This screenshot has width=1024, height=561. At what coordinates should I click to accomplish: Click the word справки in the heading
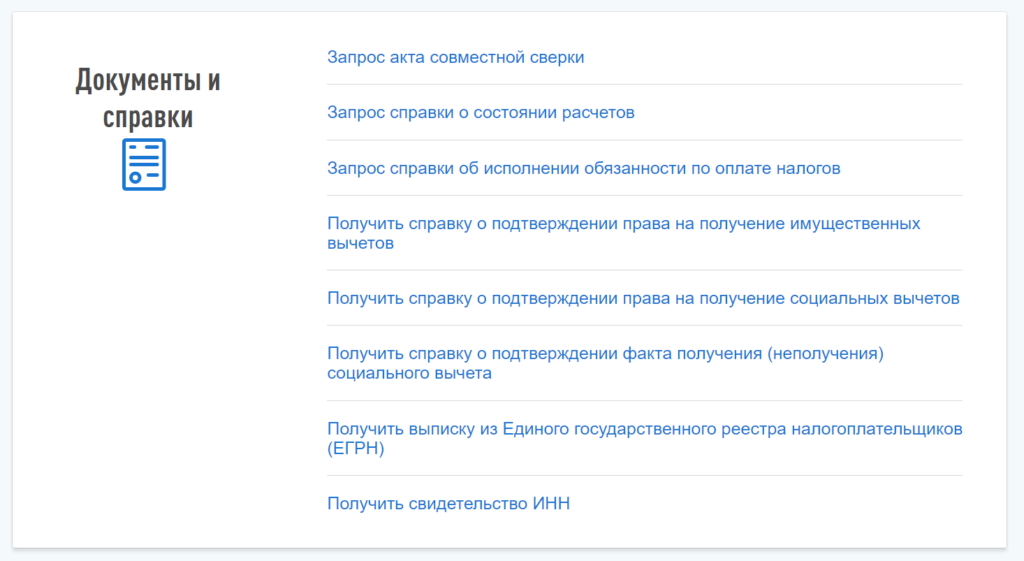pos(148,118)
